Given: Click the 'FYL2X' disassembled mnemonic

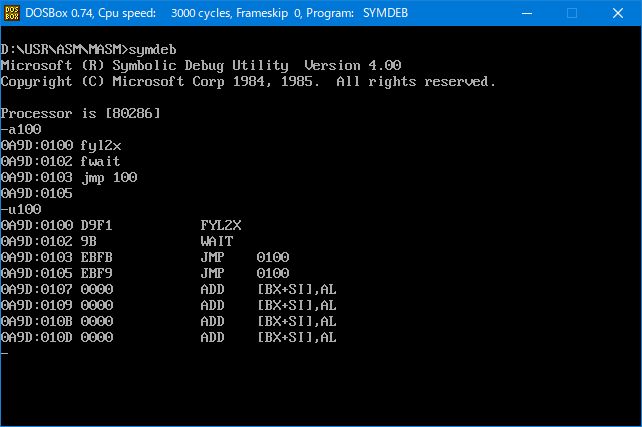Looking at the screenshot, I should coord(221,225).
